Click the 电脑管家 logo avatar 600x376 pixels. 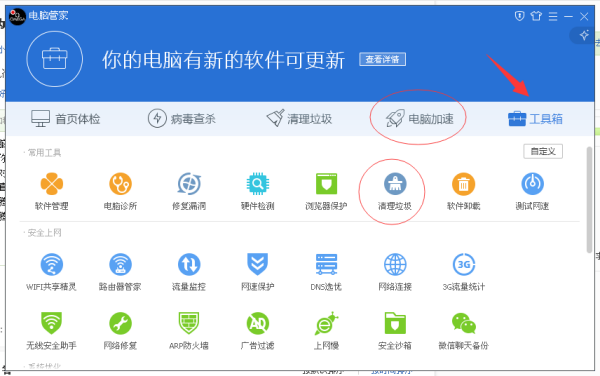pos(17,16)
